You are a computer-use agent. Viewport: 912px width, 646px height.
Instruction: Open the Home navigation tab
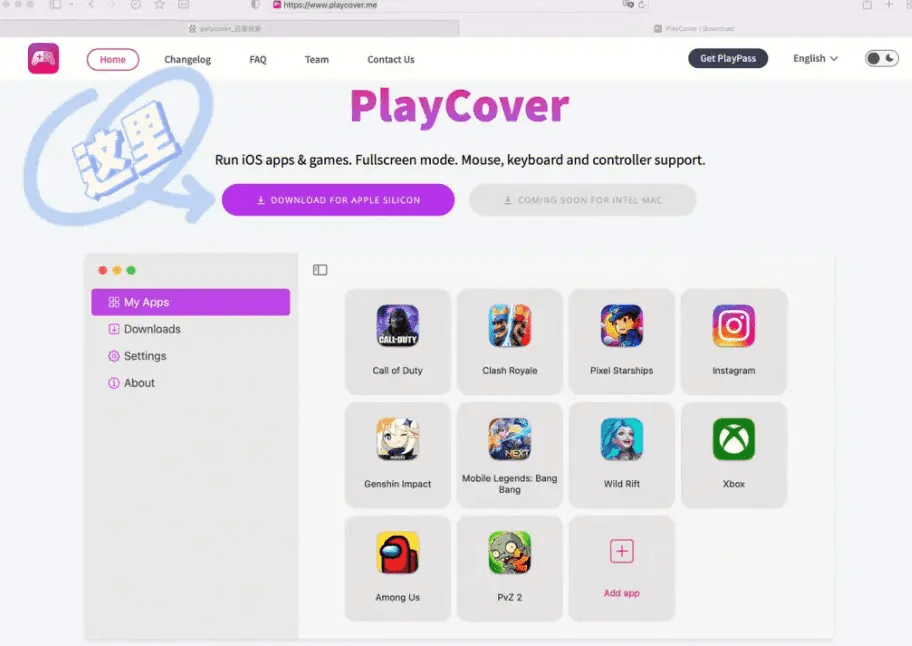[112, 59]
